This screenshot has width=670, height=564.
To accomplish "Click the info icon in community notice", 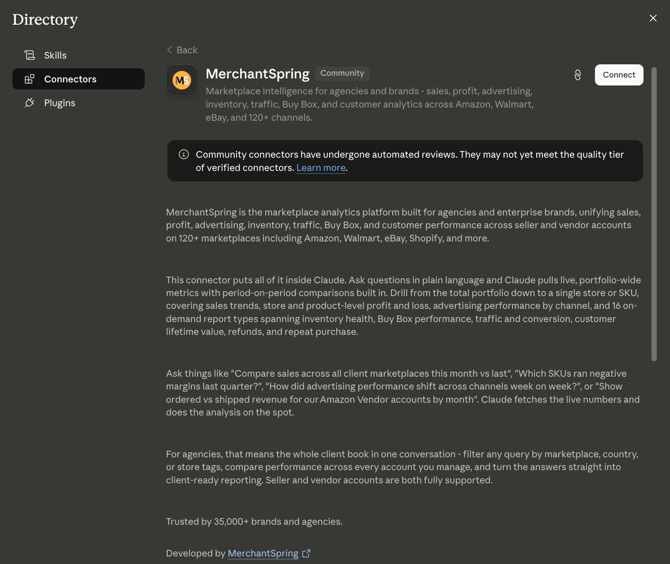I will tap(184, 154).
